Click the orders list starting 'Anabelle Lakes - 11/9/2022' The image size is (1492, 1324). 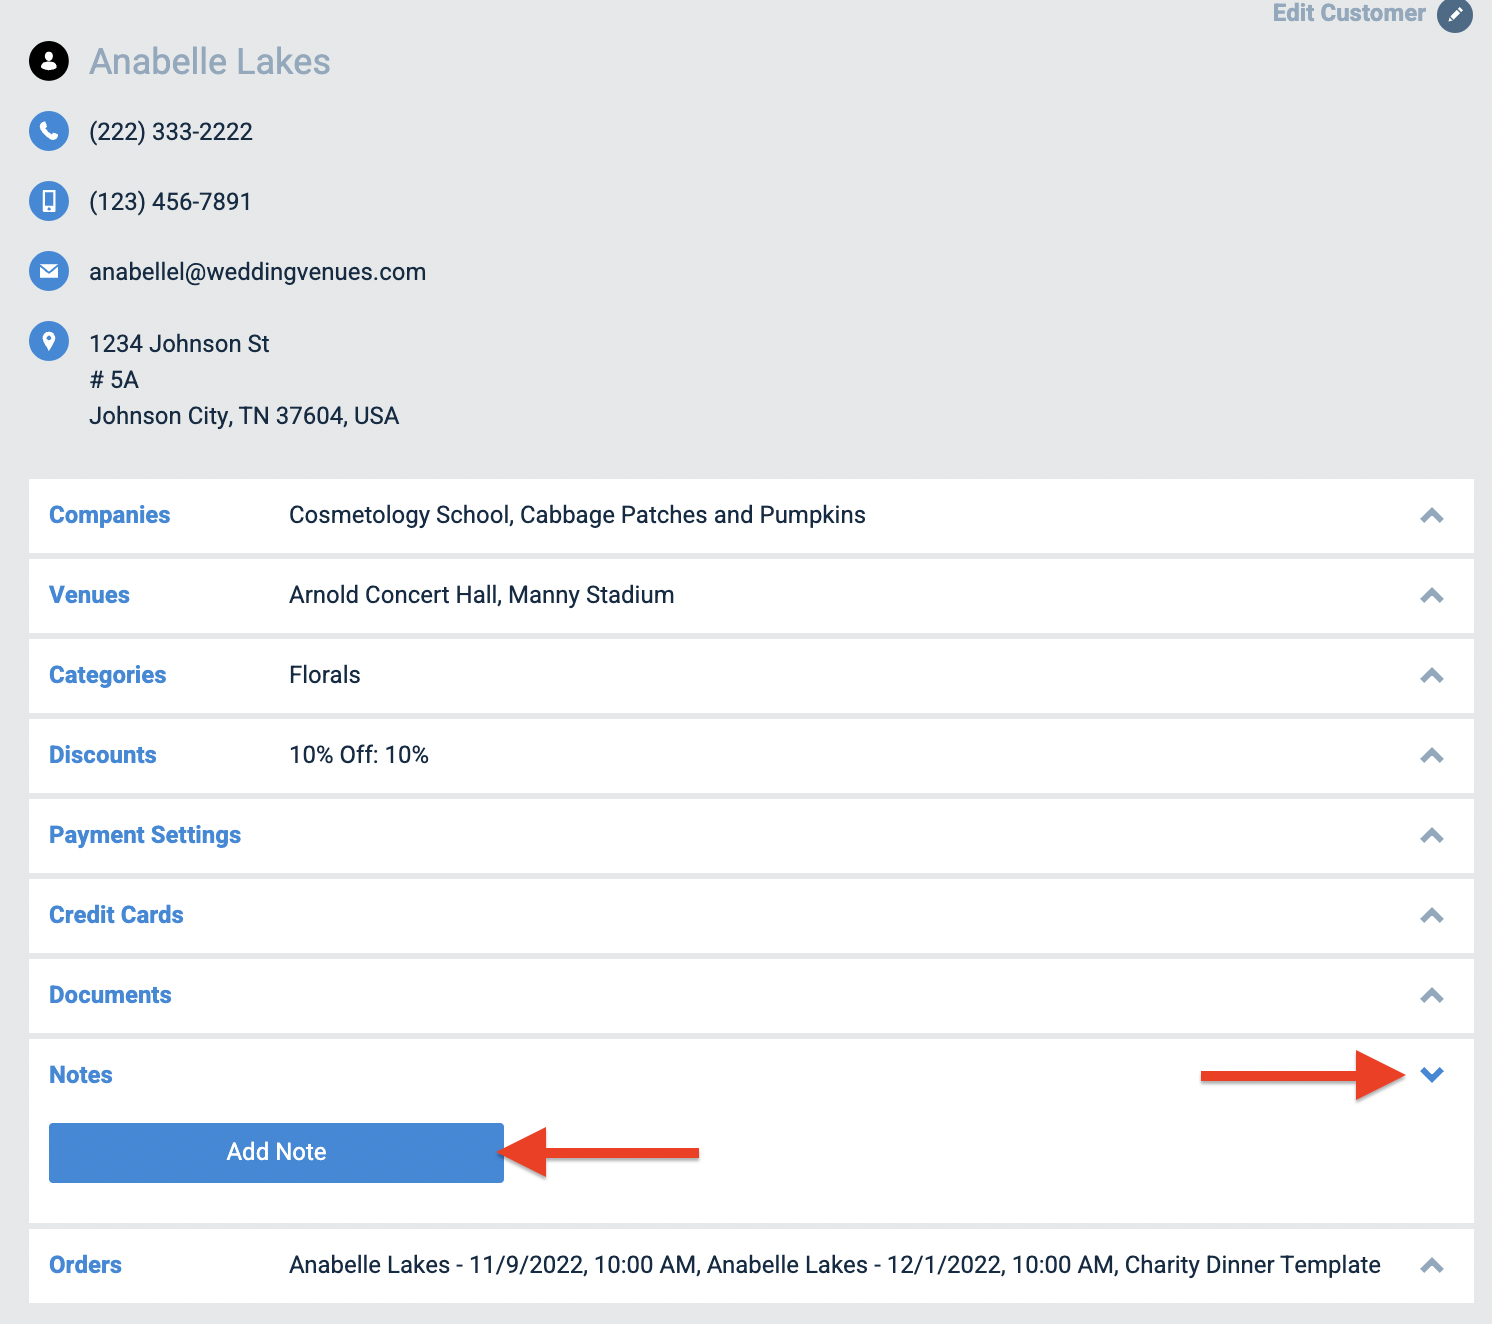[x=835, y=1265]
